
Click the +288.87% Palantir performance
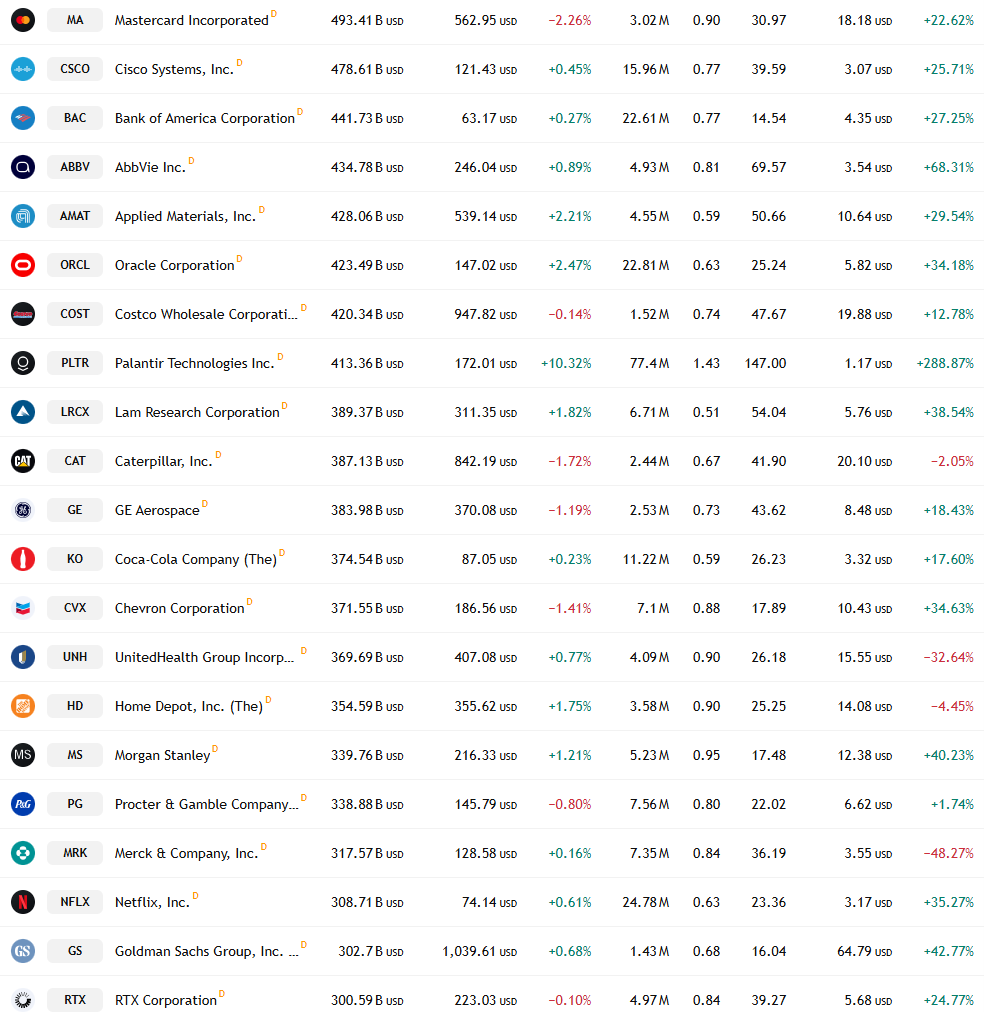(945, 363)
